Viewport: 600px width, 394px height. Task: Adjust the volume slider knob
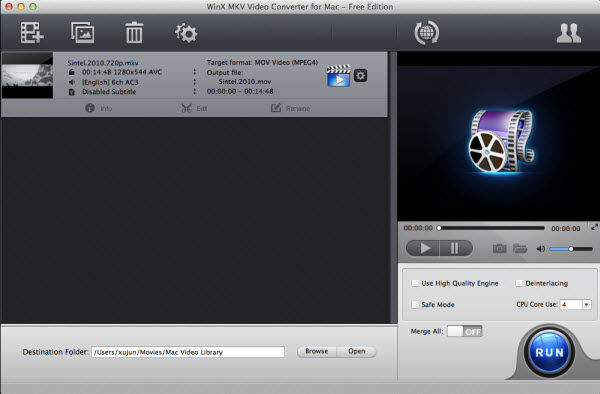pos(571,249)
